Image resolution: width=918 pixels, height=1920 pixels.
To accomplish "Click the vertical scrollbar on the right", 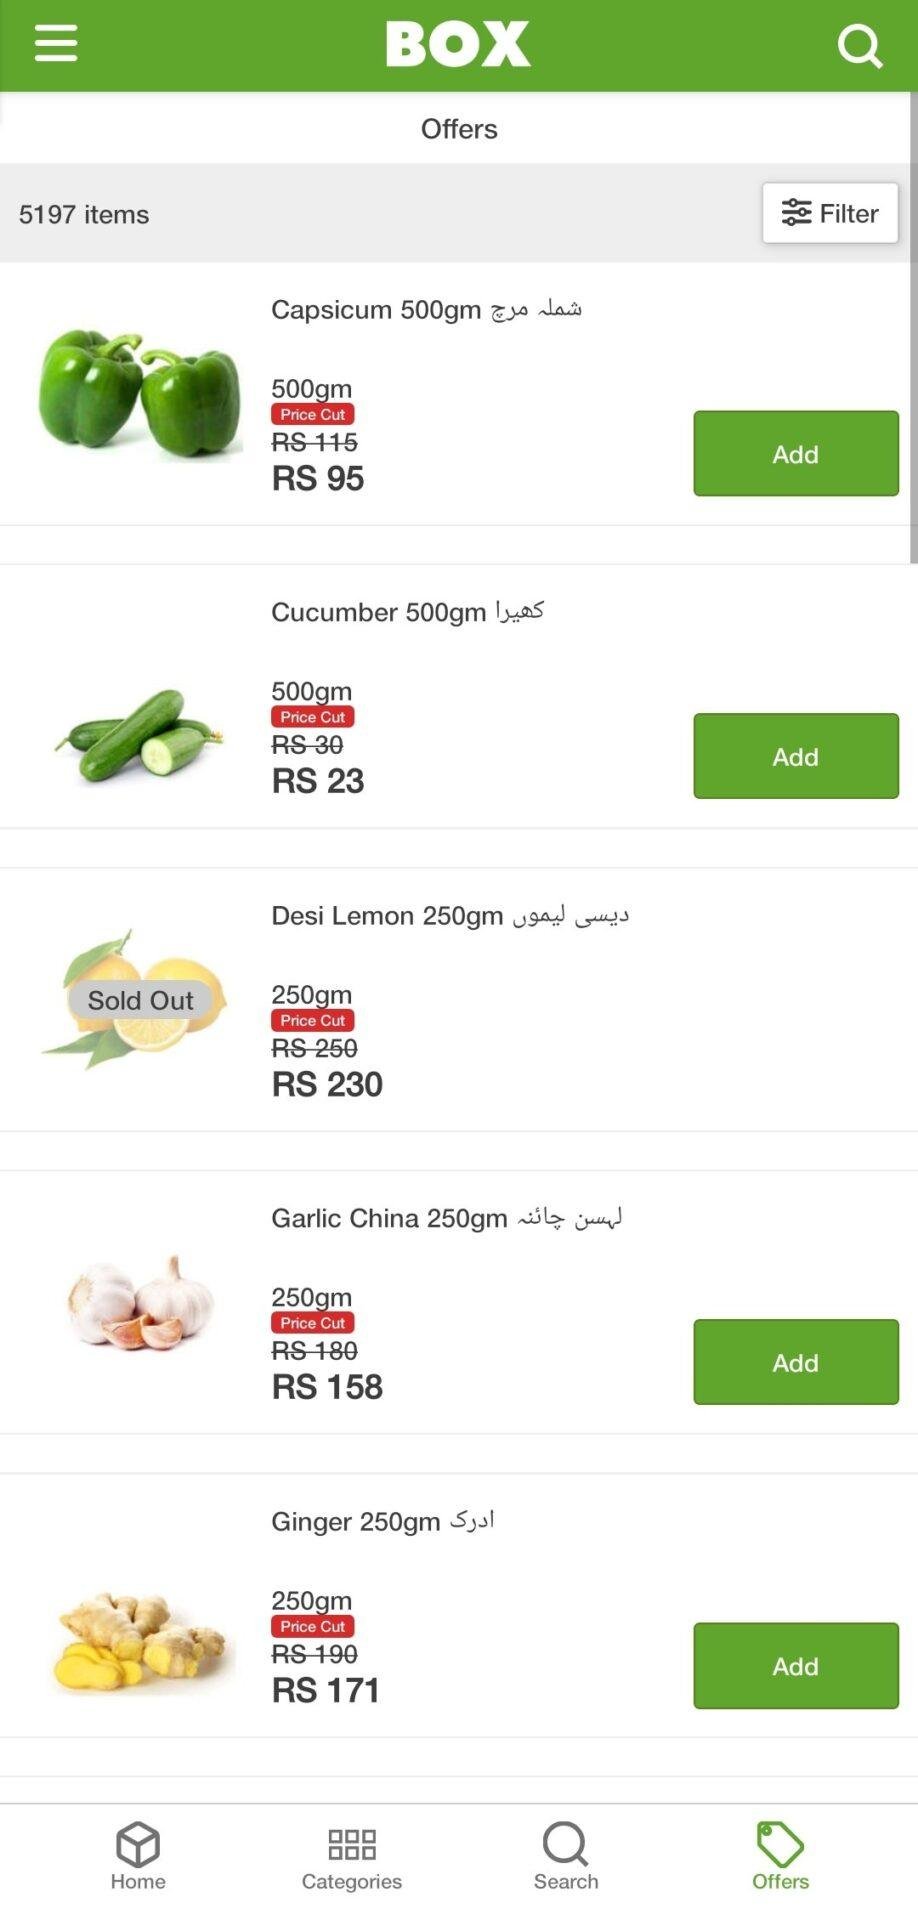I will pyautogui.click(x=913, y=330).
